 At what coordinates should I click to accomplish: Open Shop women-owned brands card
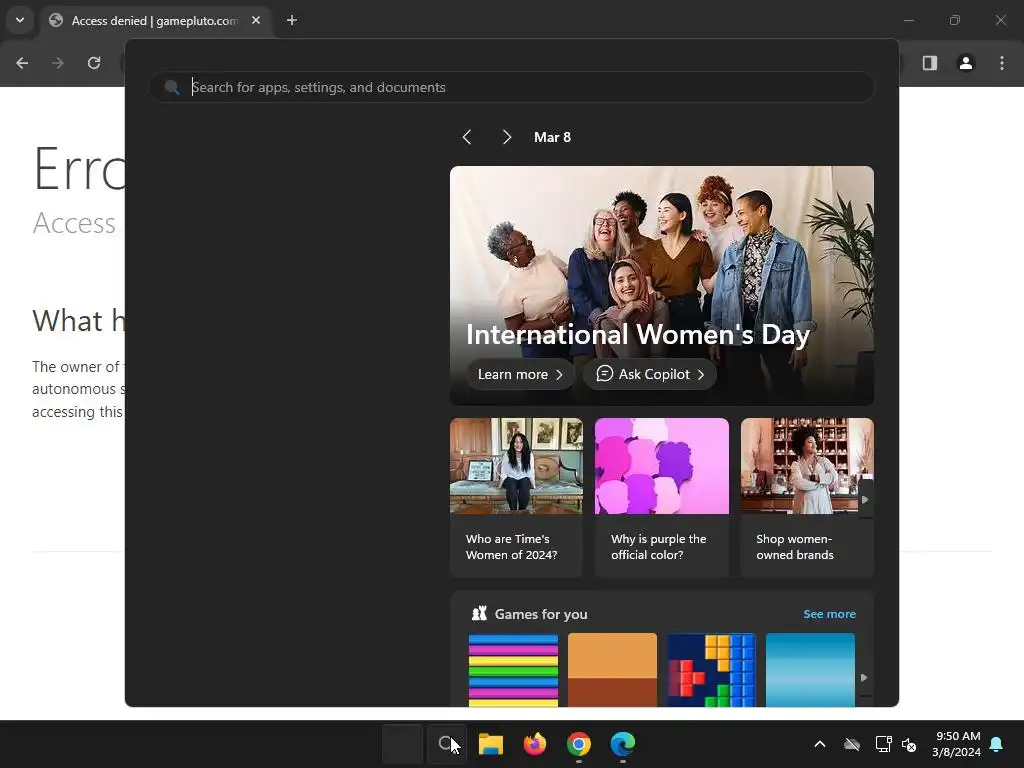coord(807,498)
